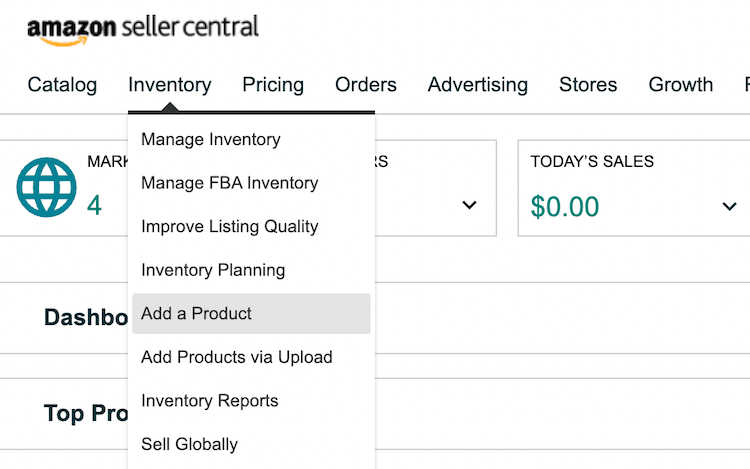This screenshot has width=750, height=469.
Task: Choose Add a Product
Action: coord(251,314)
